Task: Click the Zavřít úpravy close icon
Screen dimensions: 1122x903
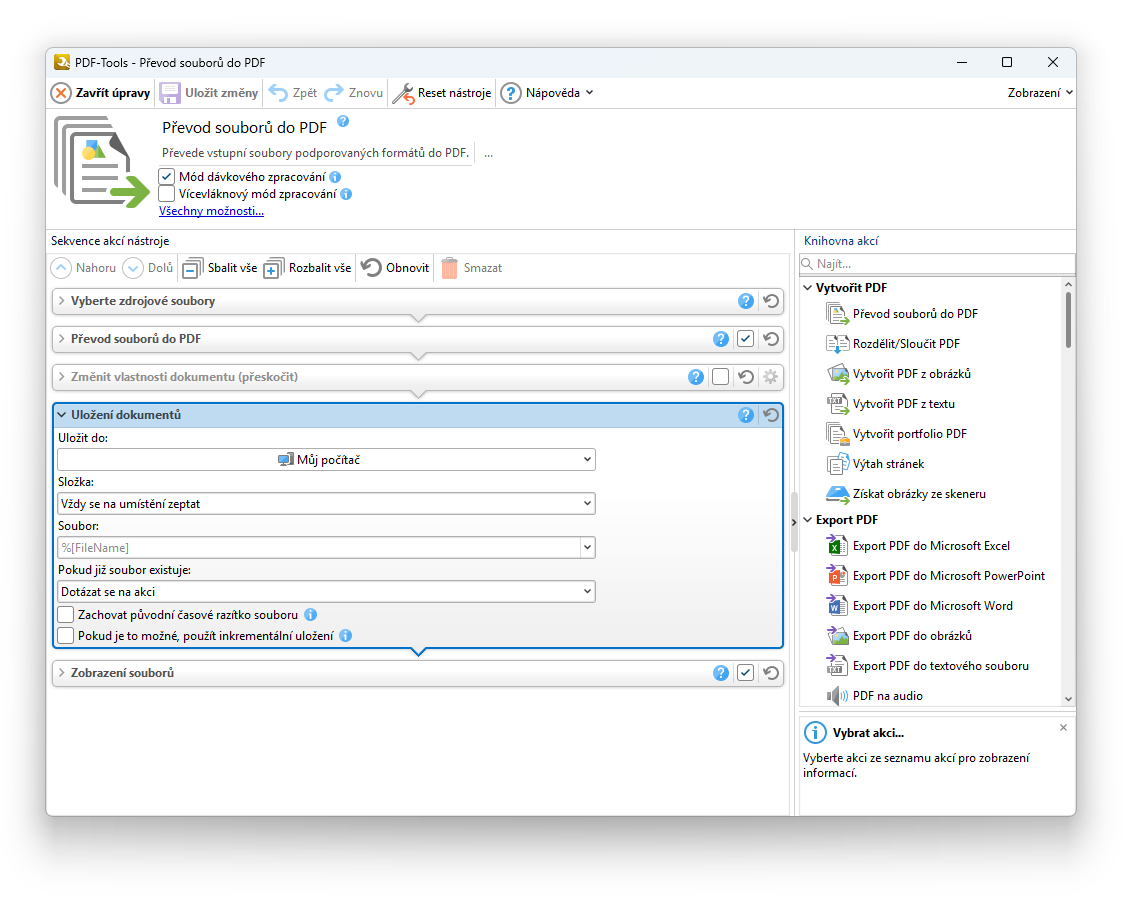Action: (x=62, y=93)
